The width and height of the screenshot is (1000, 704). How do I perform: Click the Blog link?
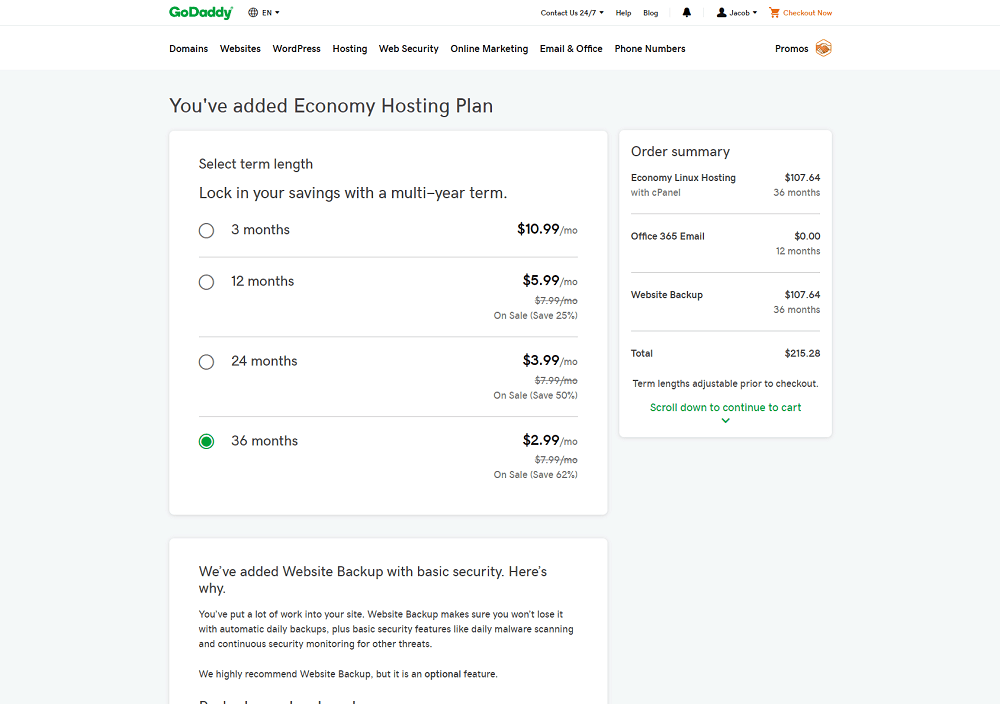coord(651,13)
